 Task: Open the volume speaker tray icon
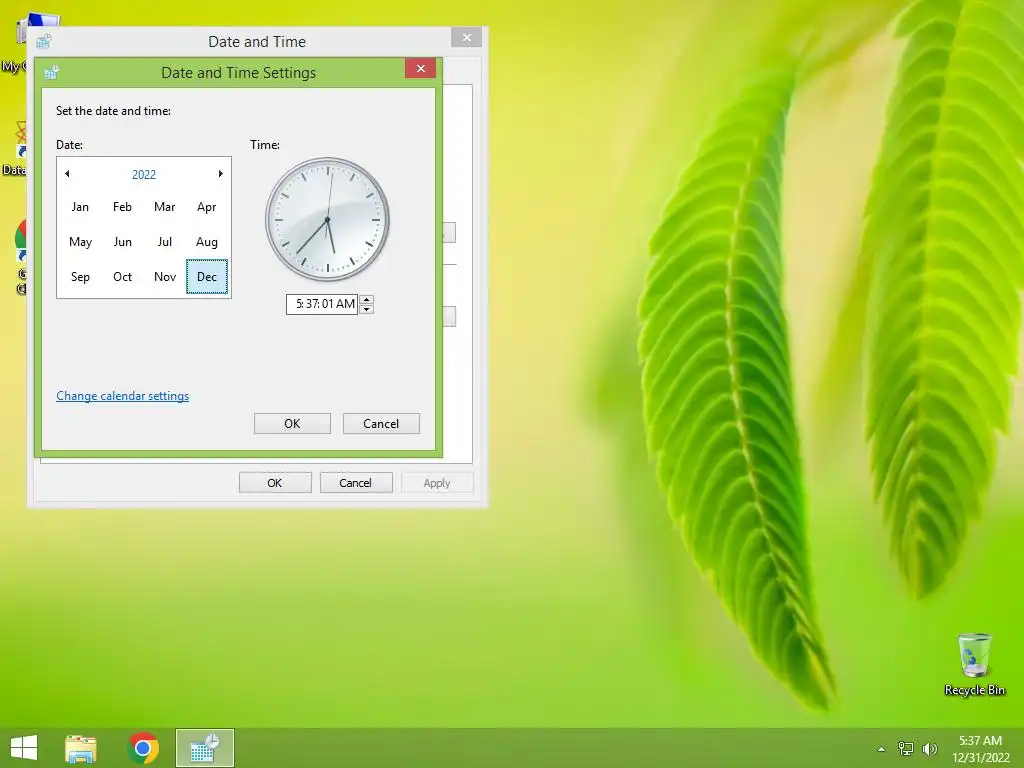coord(929,748)
